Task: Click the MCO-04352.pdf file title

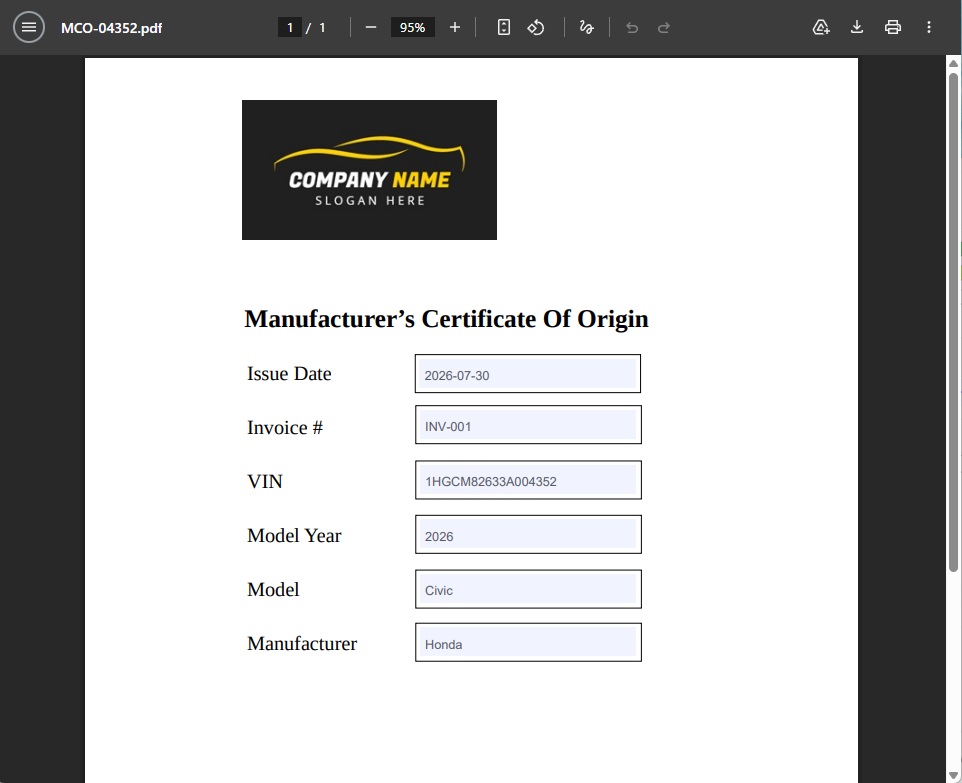Action: tap(112, 28)
